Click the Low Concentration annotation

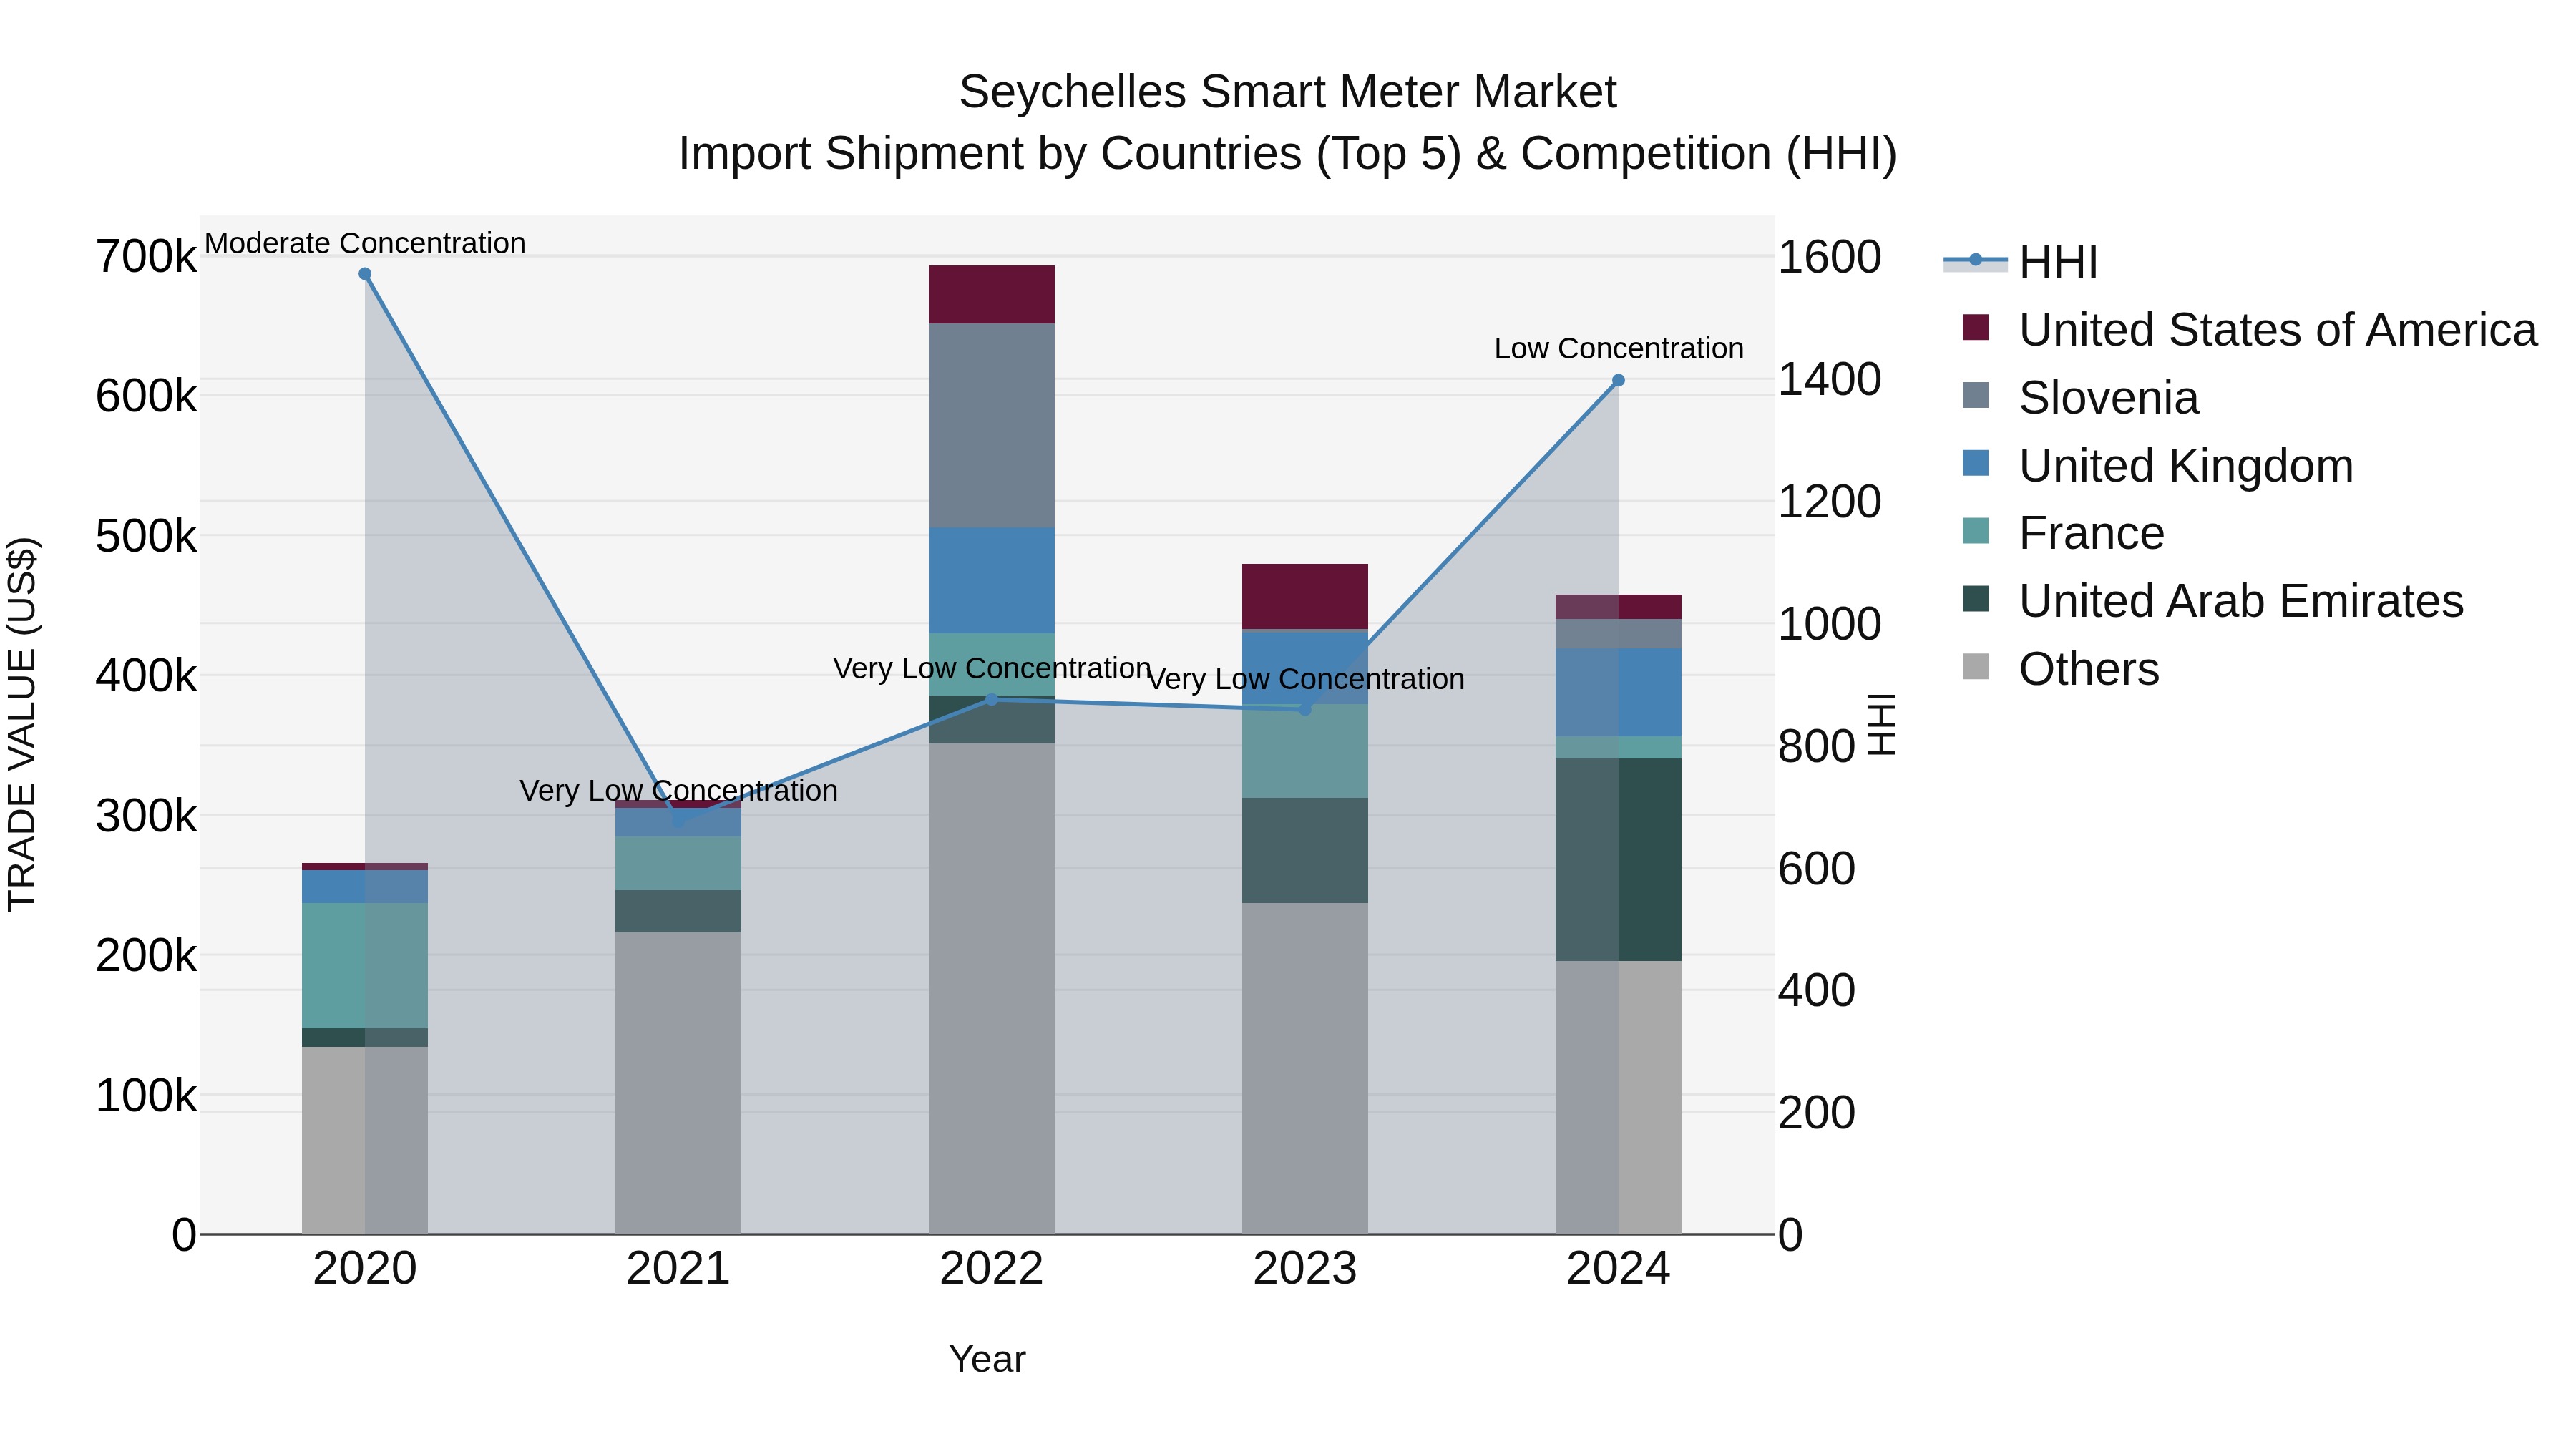(1619, 348)
